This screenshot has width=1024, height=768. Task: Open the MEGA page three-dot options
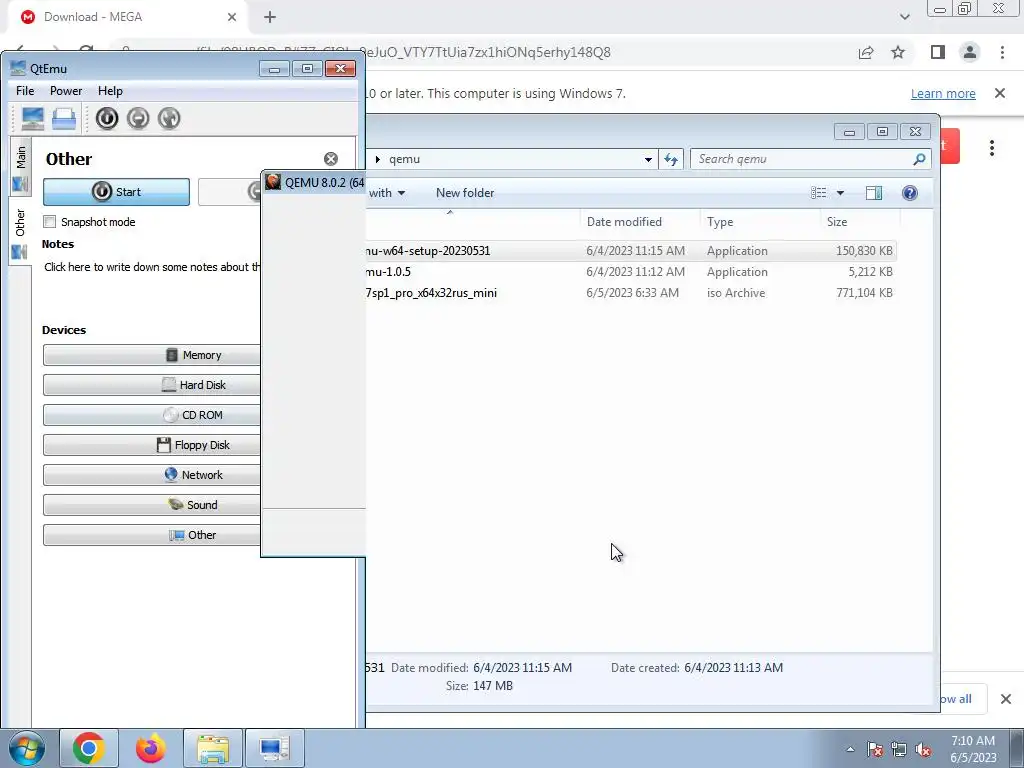pyautogui.click(x=991, y=148)
